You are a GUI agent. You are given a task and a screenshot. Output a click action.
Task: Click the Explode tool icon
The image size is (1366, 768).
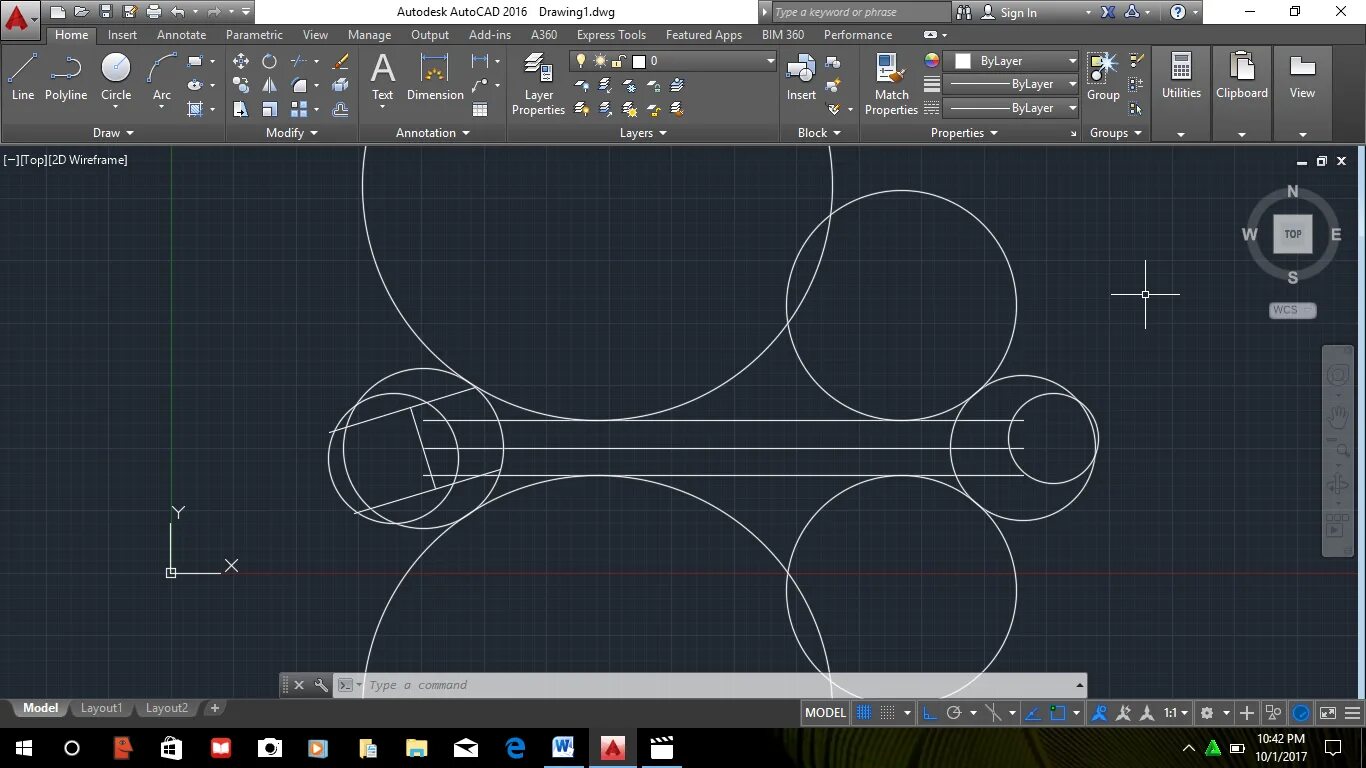point(340,85)
